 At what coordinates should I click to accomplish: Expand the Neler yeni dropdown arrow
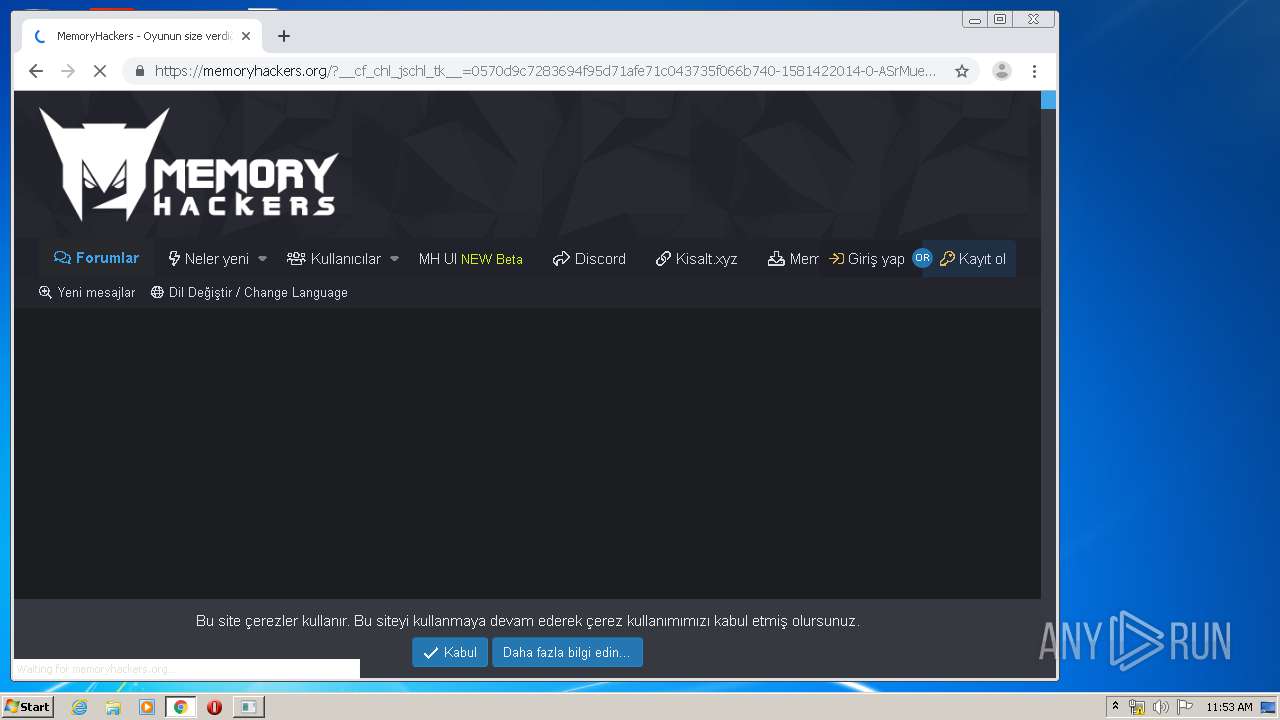(x=262, y=258)
